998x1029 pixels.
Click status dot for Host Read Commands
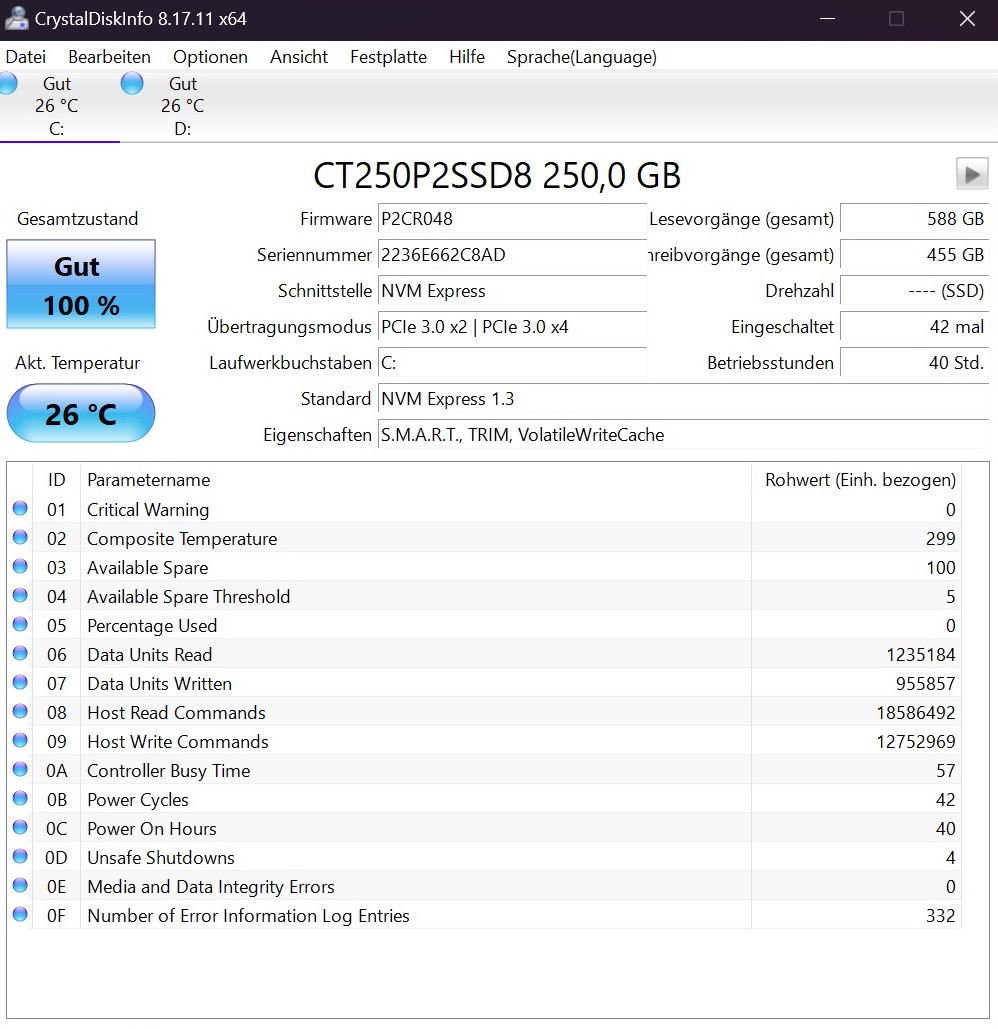pos(20,711)
